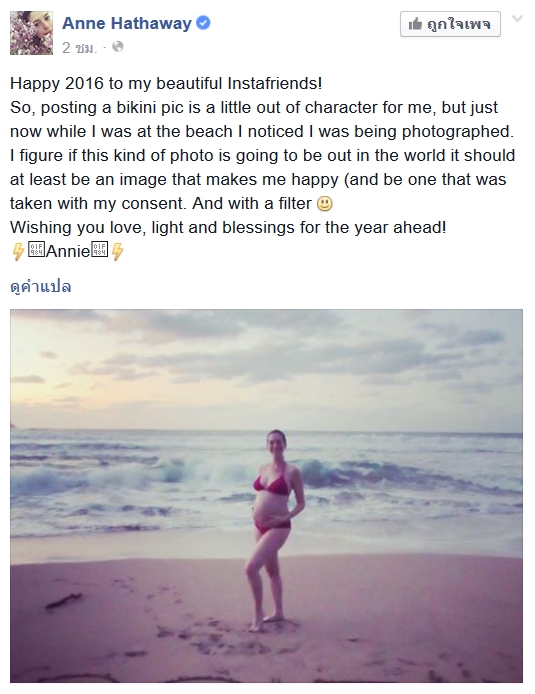Click the globe public privacy icon
Screen dimensions: 535x694
coord(118,46)
